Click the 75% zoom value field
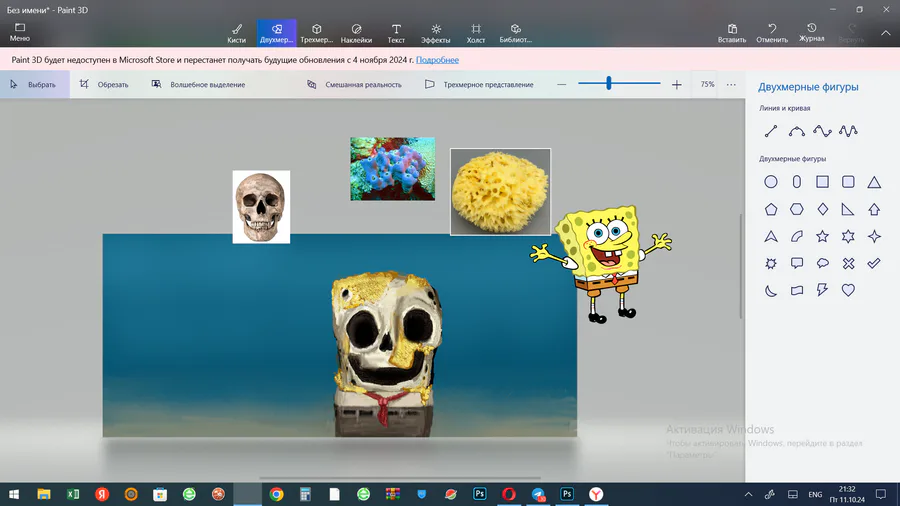900x506 pixels. click(x=707, y=84)
